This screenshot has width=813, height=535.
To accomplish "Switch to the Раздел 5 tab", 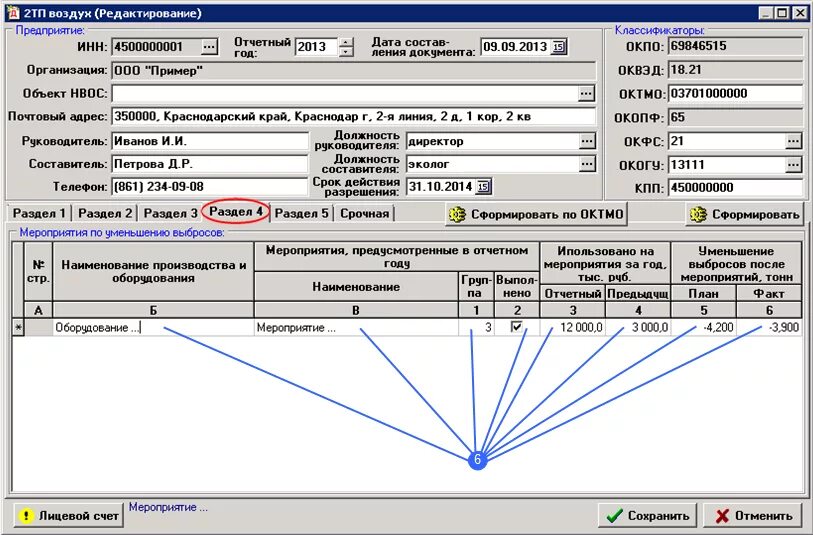I will (301, 213).
